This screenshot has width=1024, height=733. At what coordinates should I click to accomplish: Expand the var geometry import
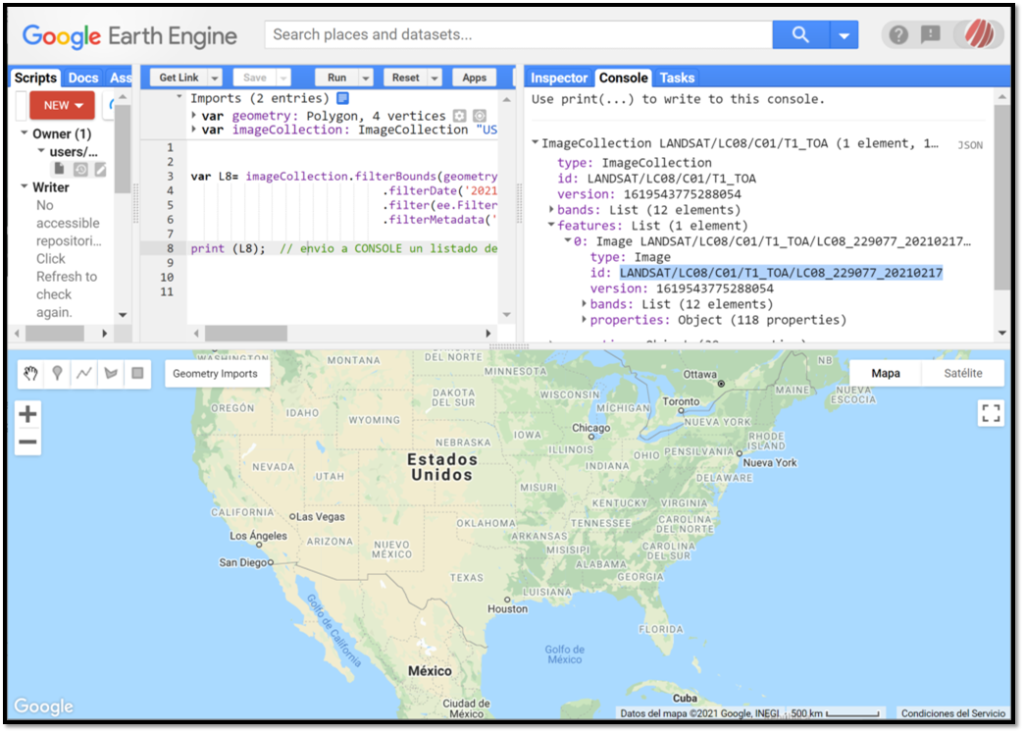(x=194, y=115)
